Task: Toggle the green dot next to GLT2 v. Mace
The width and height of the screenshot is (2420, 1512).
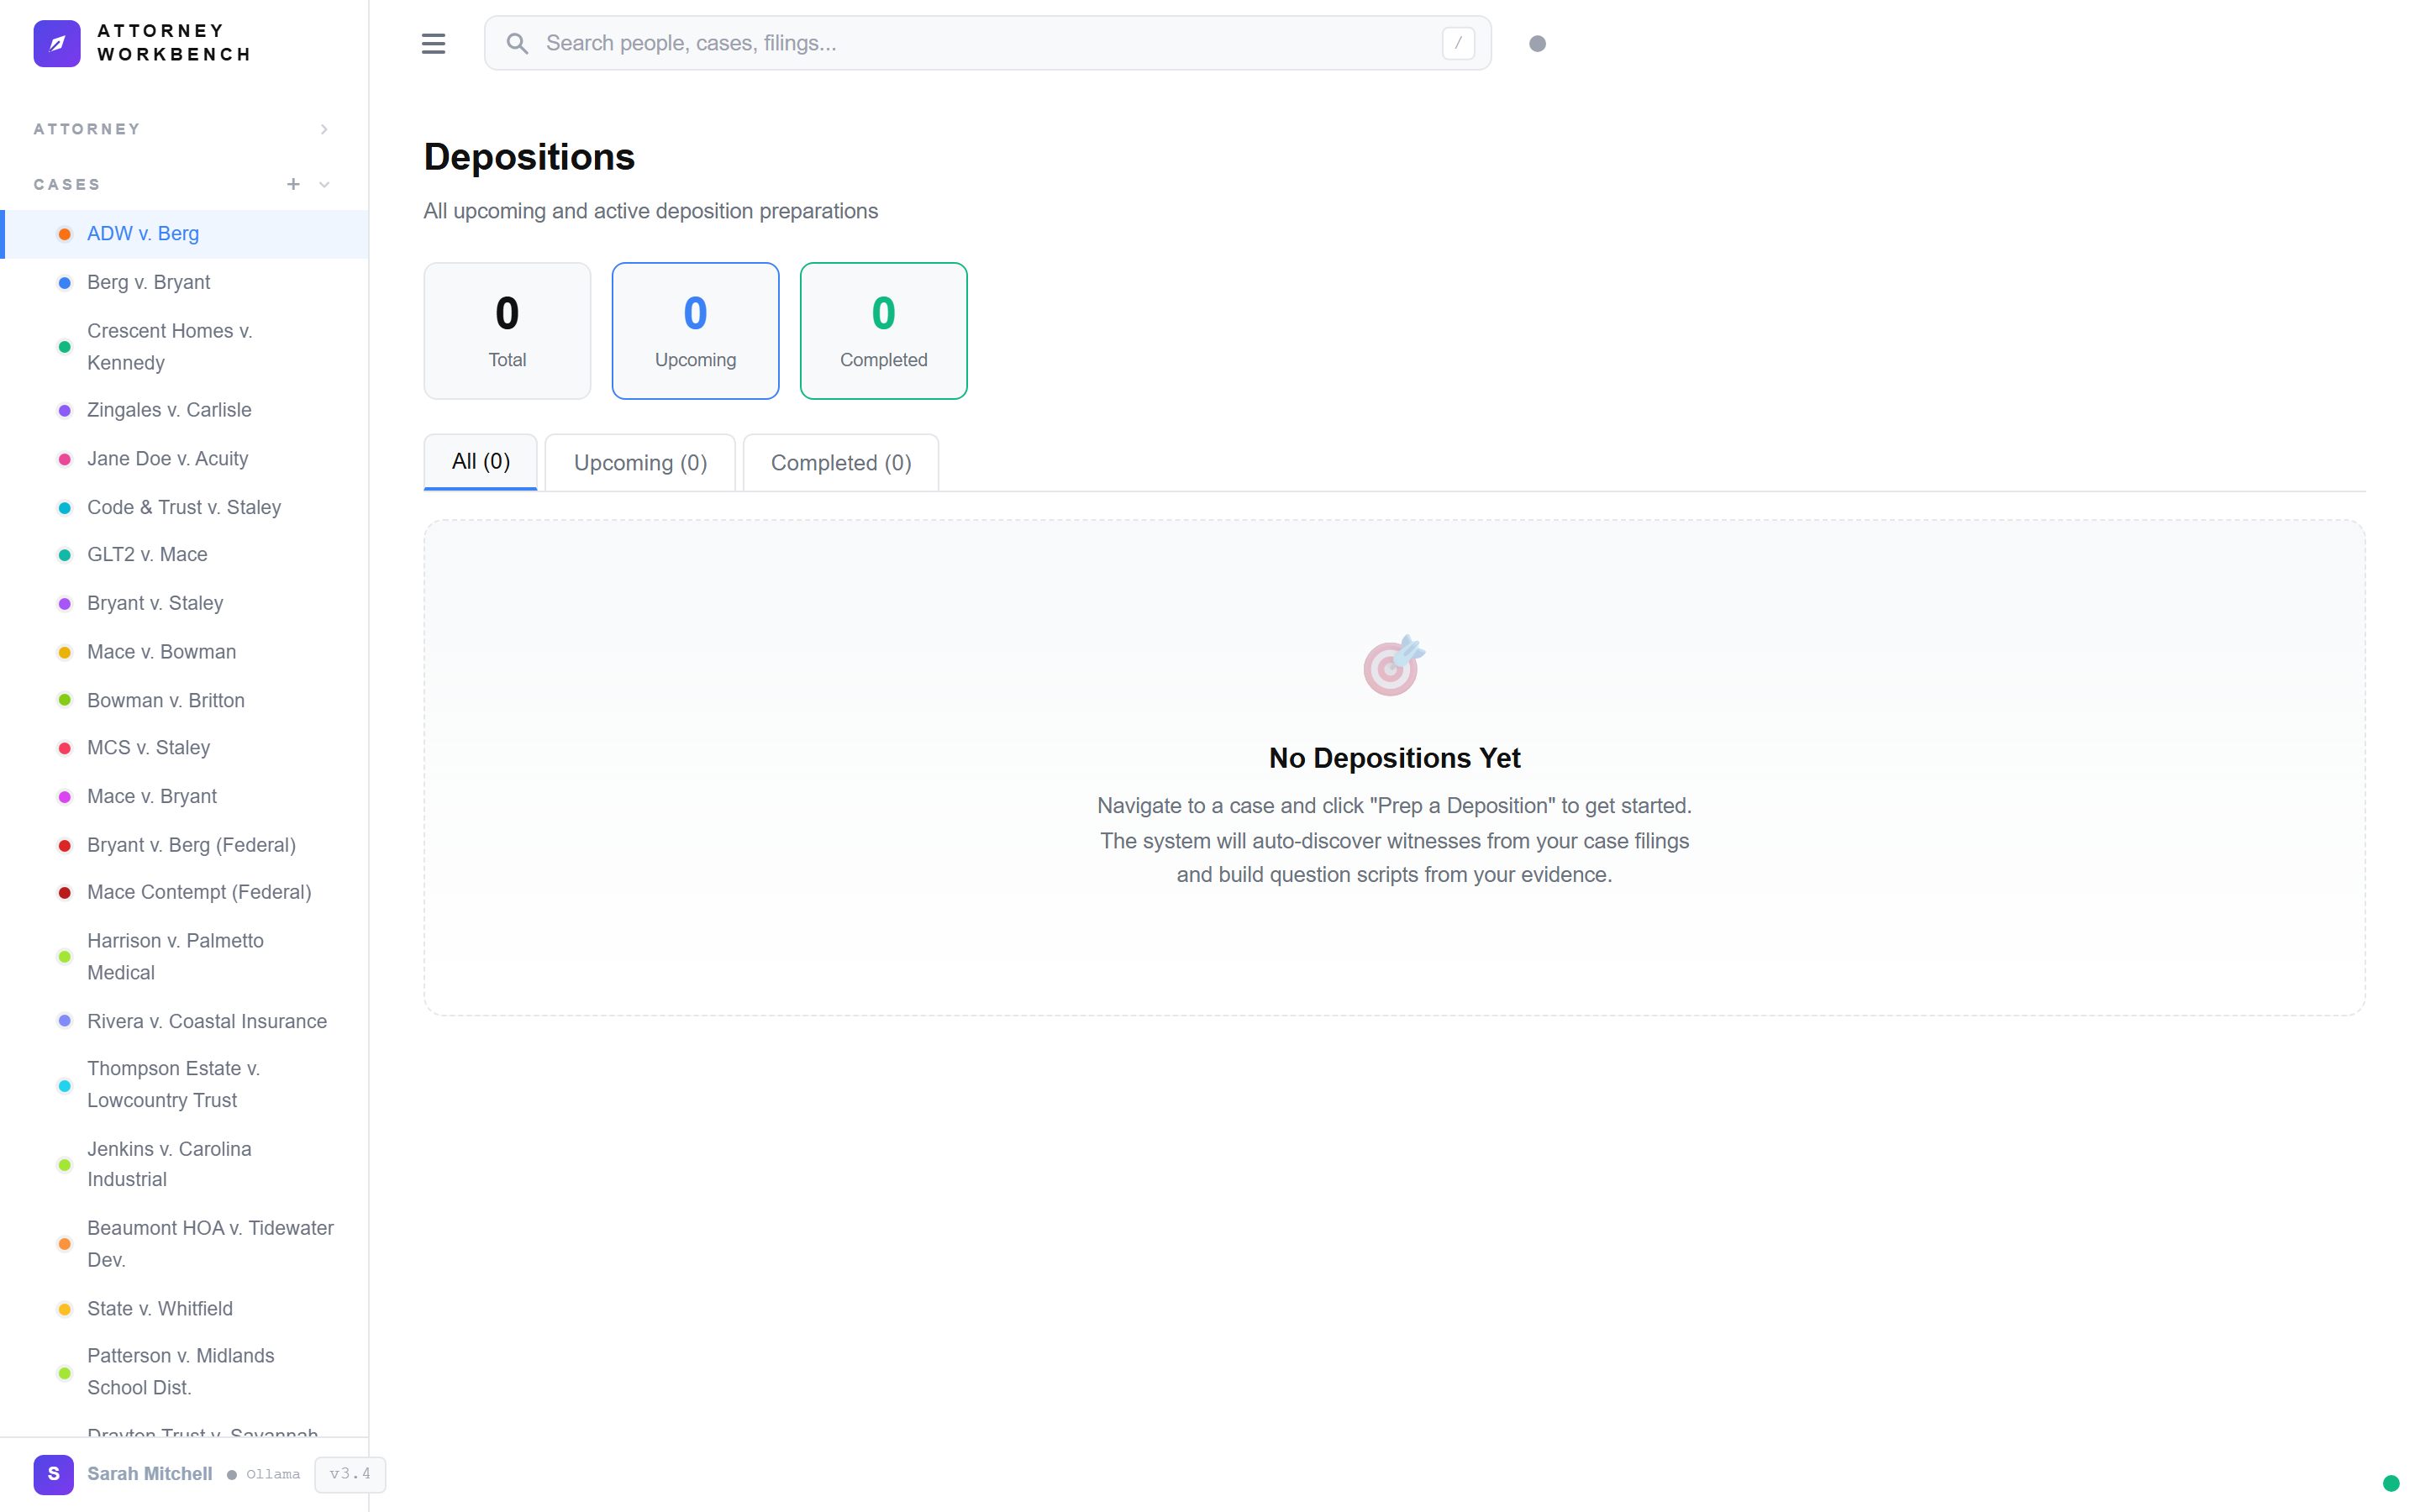Action: point(64,554)
